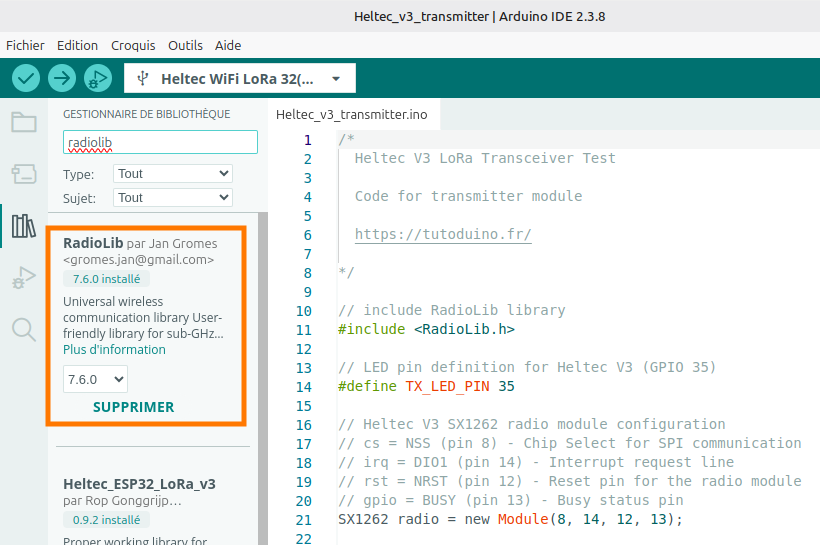Click the Upload arrow button
This screenshot has height=545, width=820.
click(x=62, y=78)
